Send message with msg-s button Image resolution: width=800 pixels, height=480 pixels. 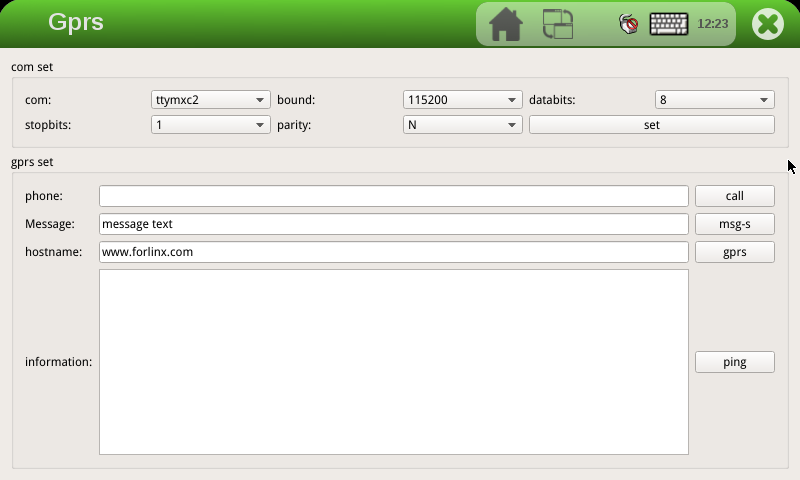735,224
